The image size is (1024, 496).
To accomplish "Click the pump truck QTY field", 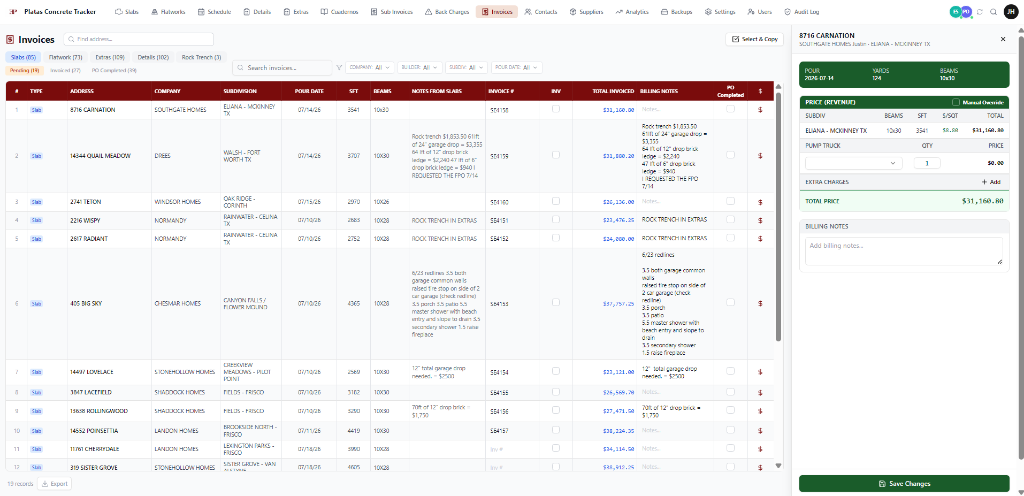I will (x=927, y=163).
